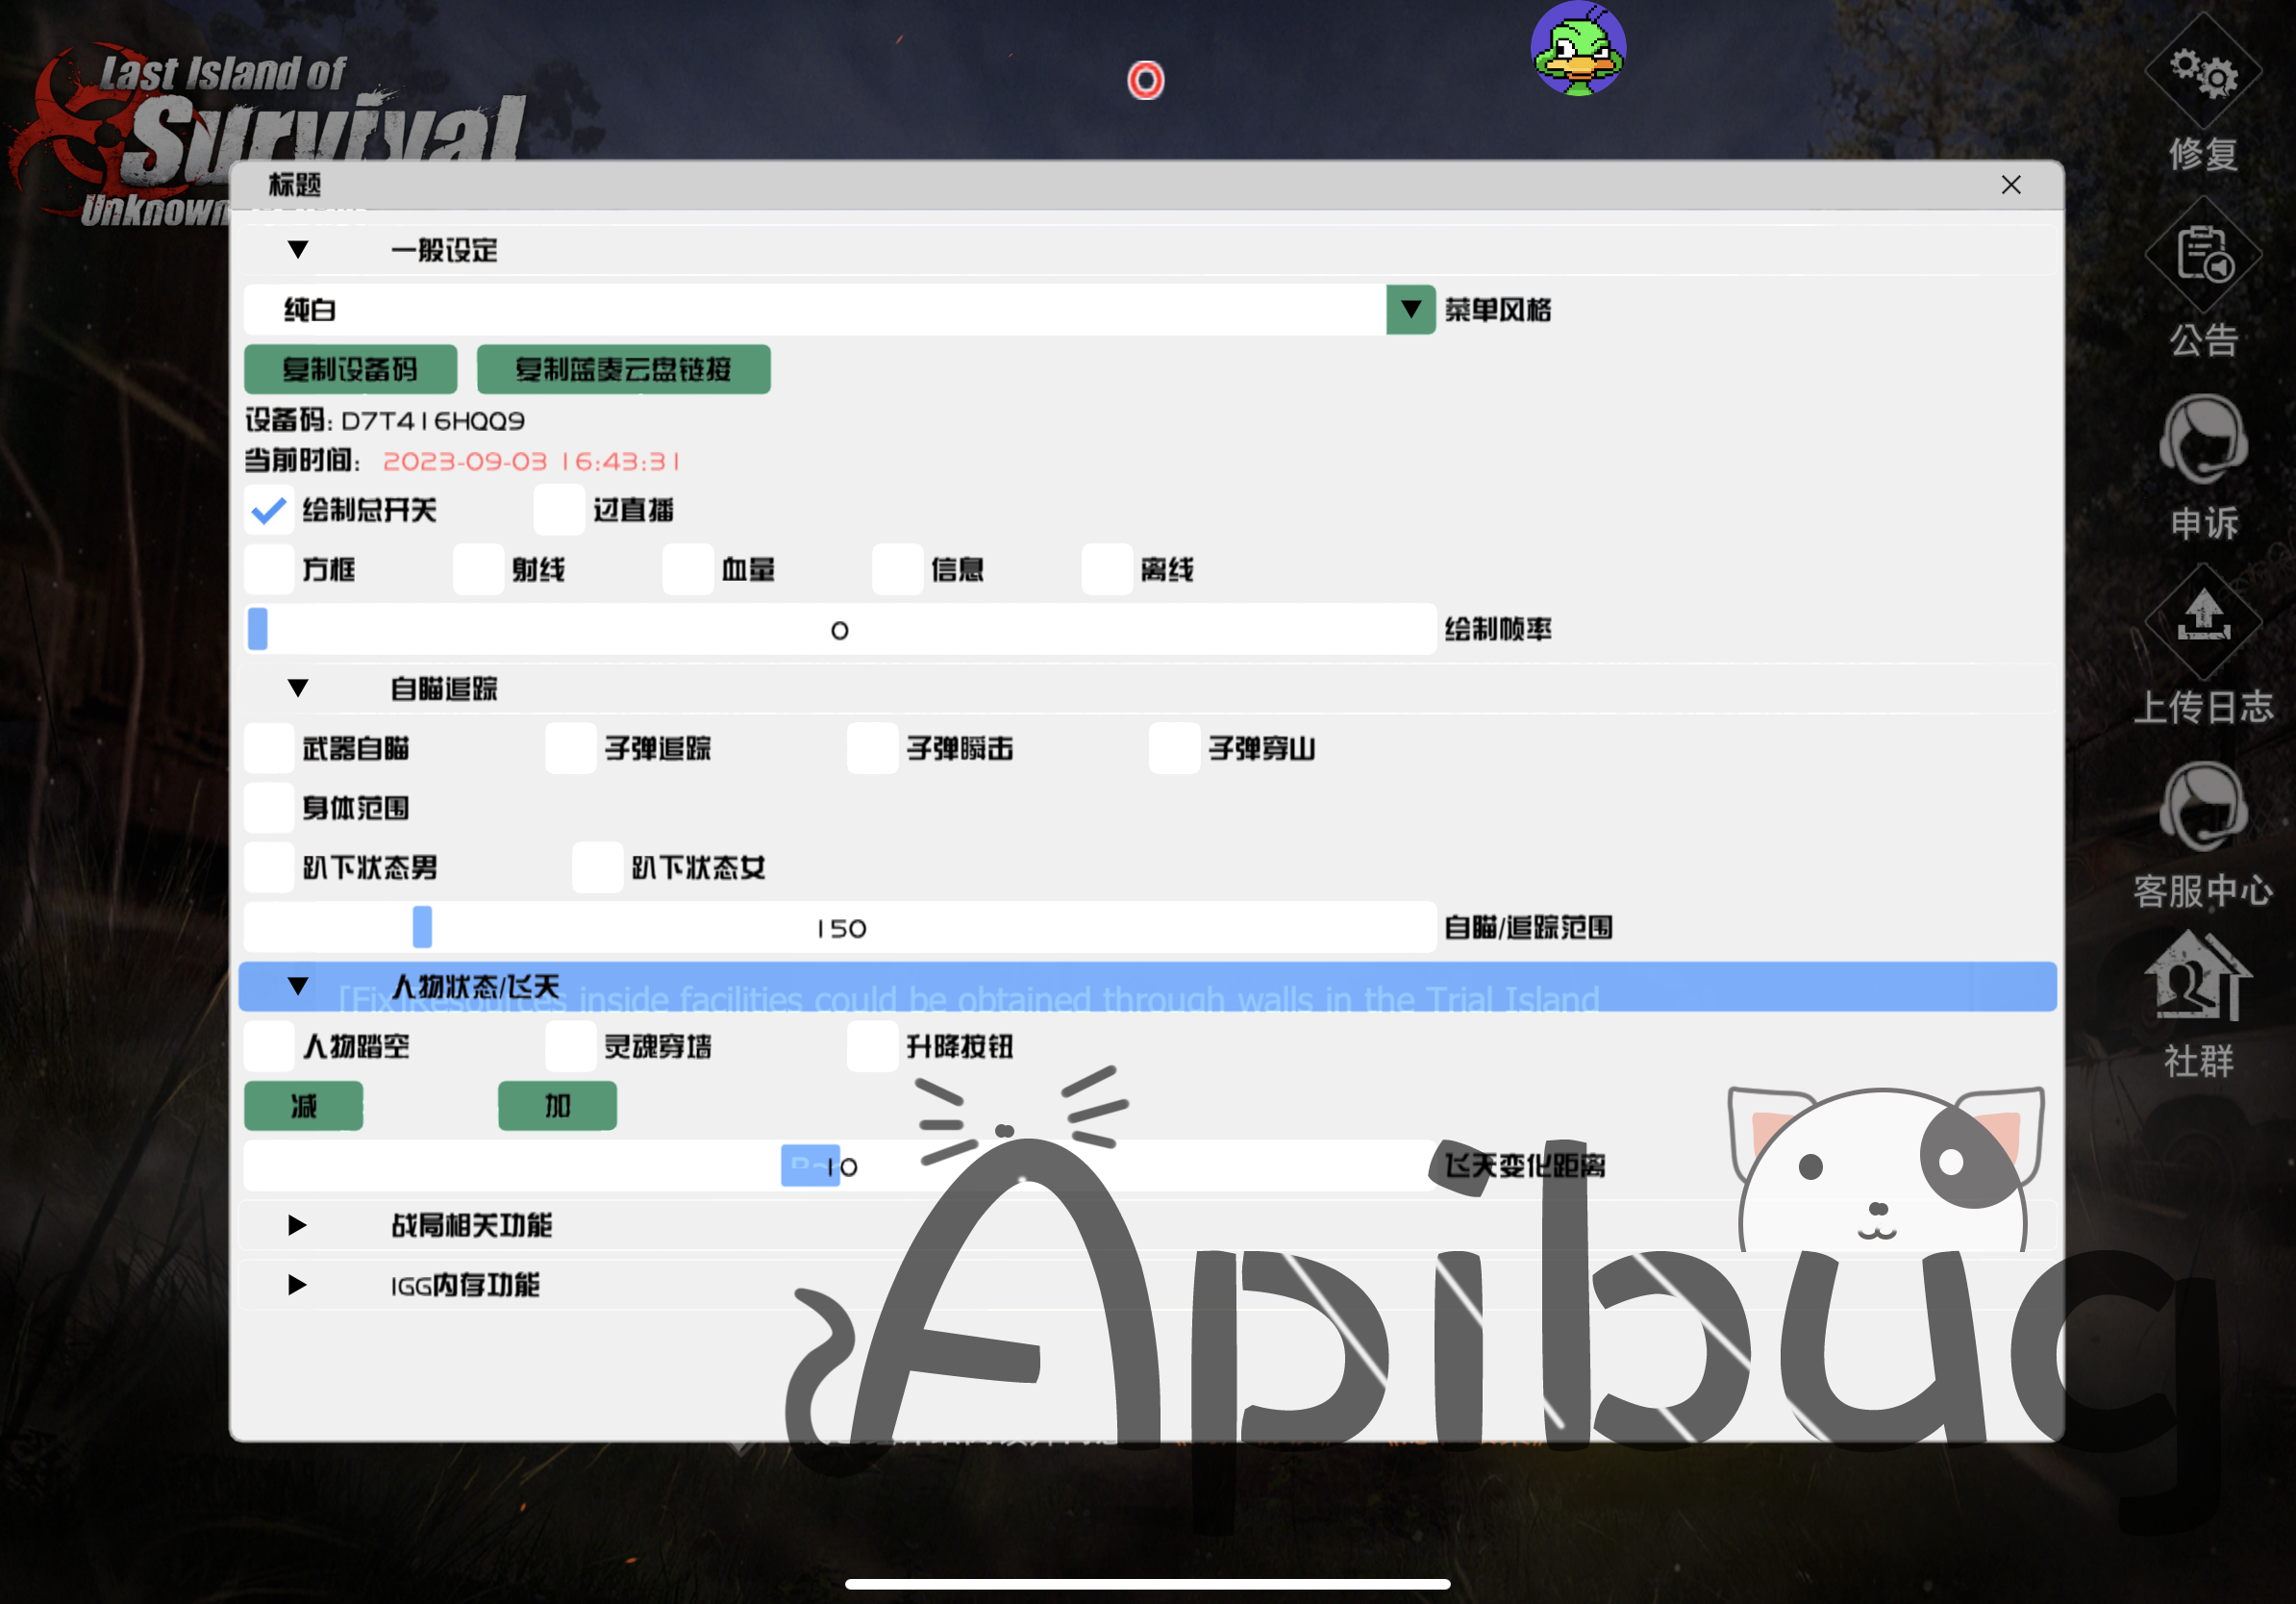Open the 客服中心 customer service icon
Screen dimensions: 2296x1604
coord(2203,806)
